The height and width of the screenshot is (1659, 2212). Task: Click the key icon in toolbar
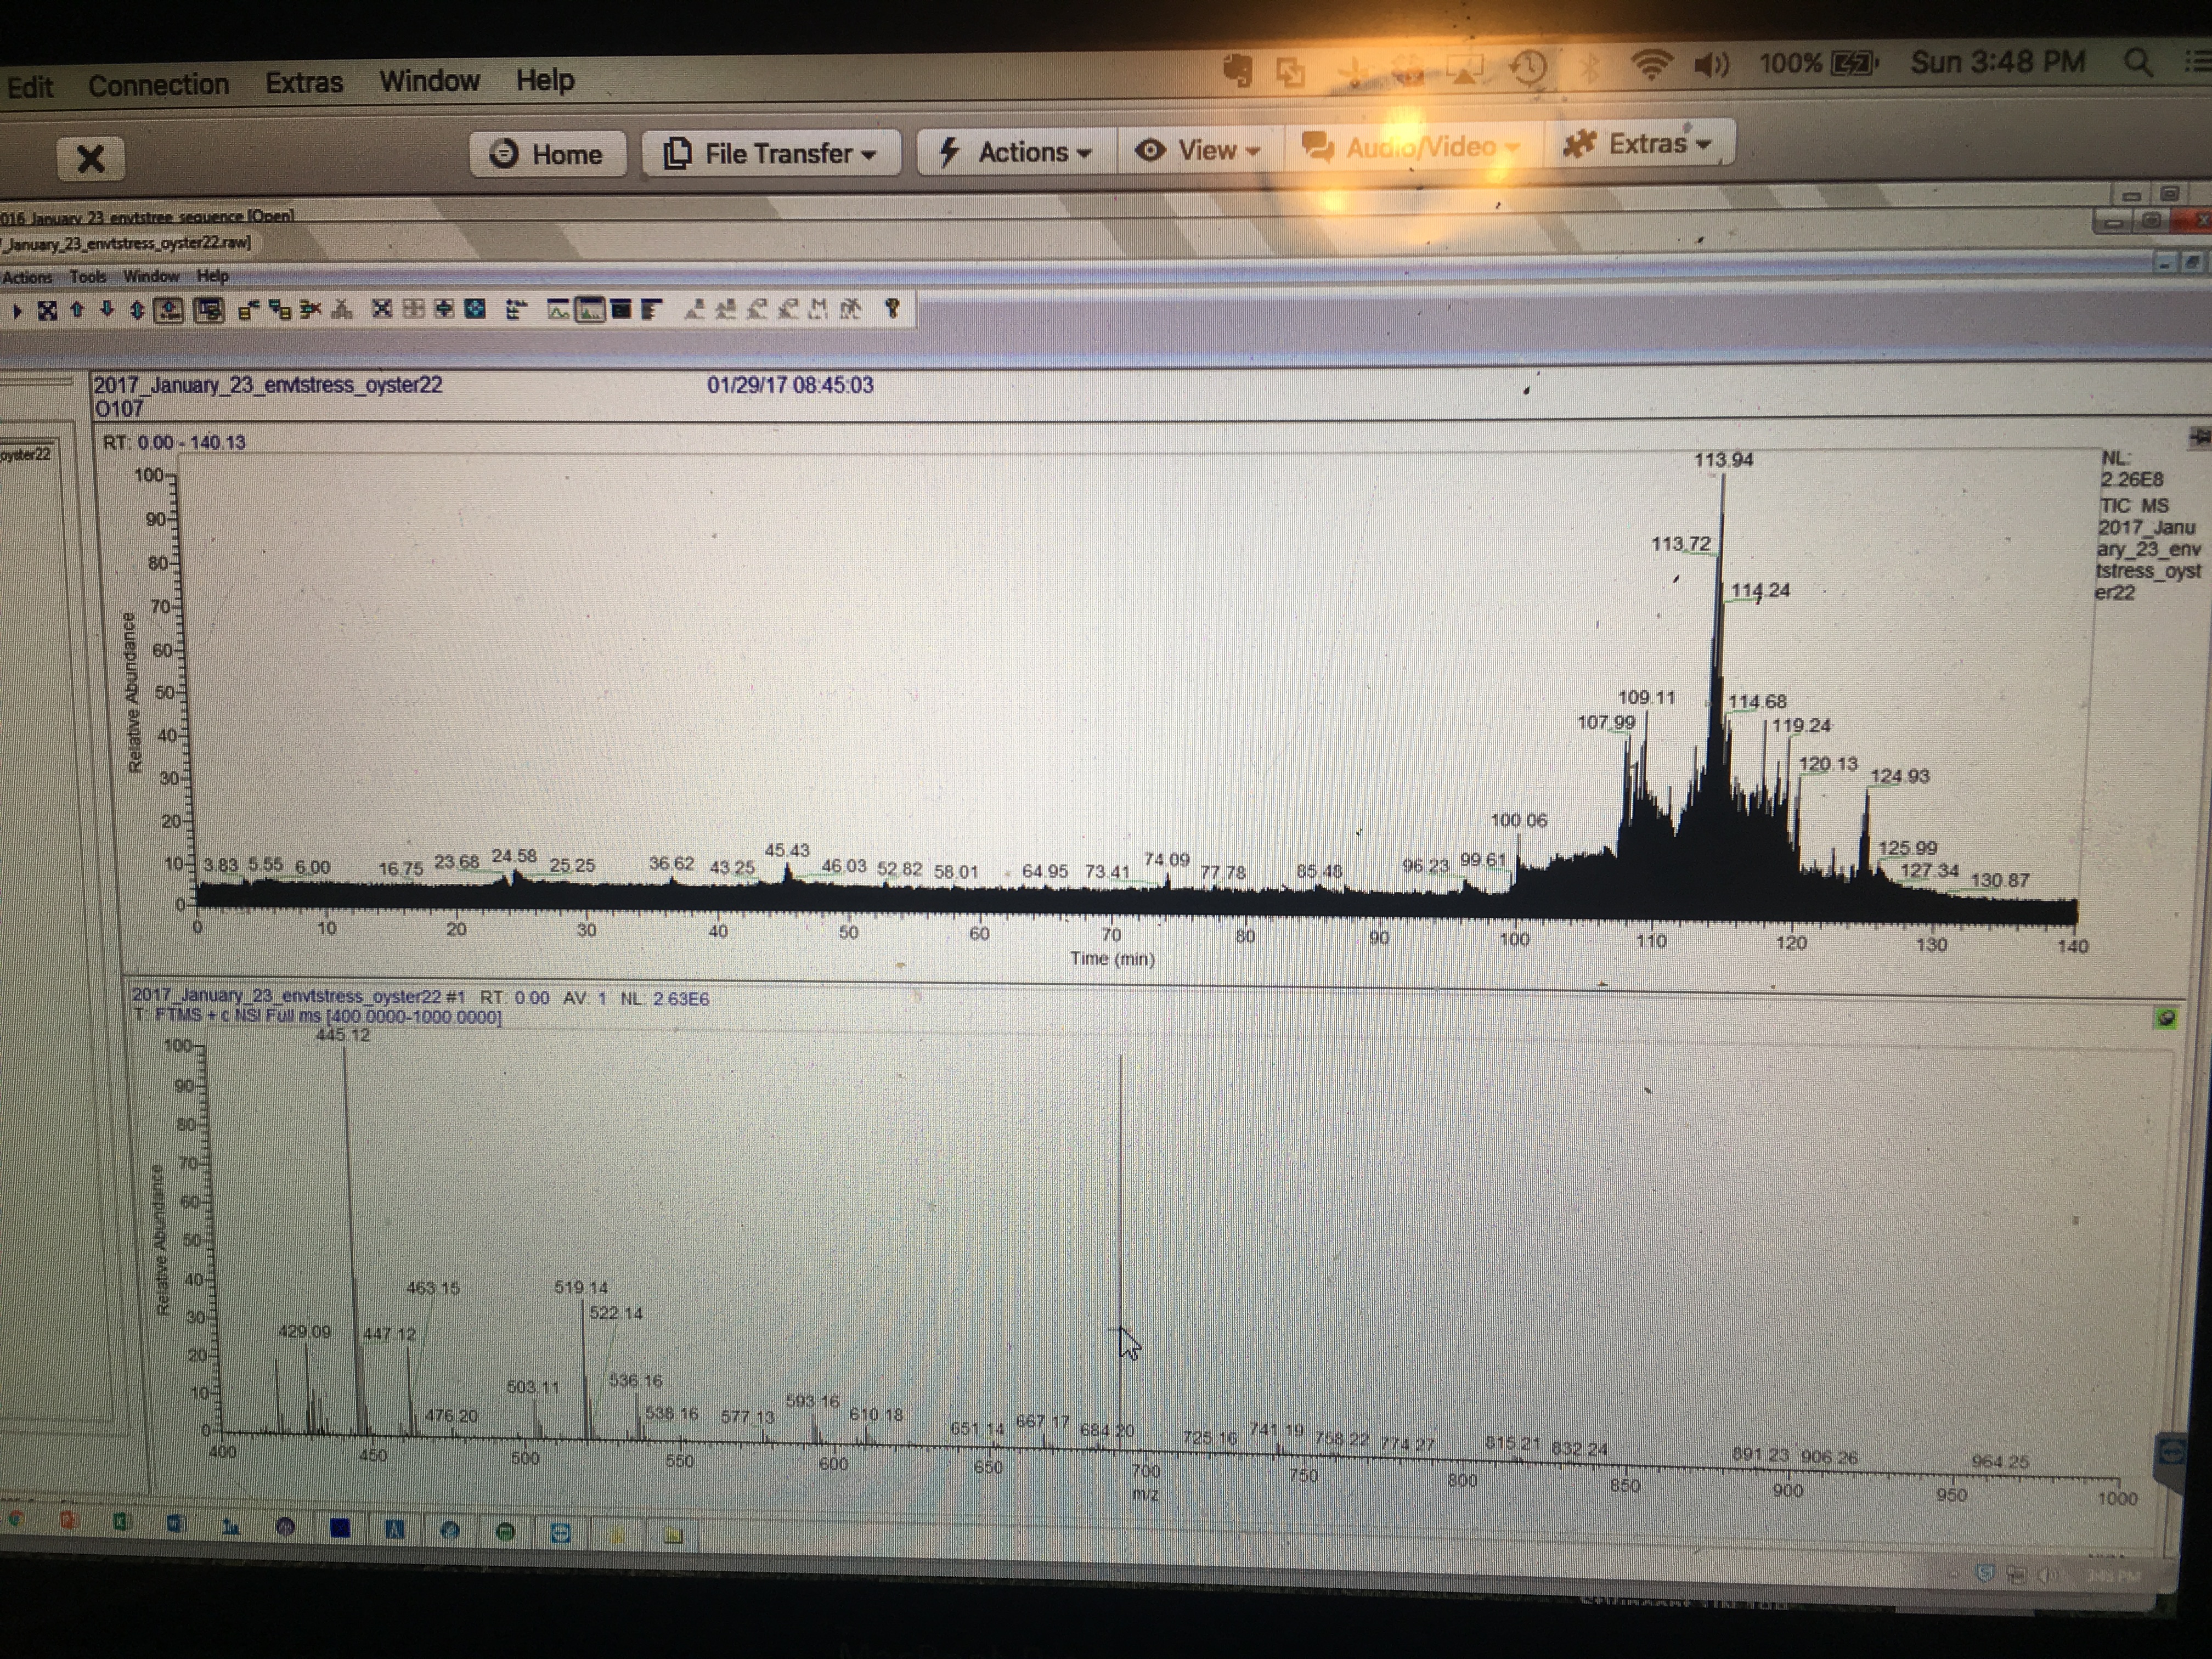[x=892, y=308]
